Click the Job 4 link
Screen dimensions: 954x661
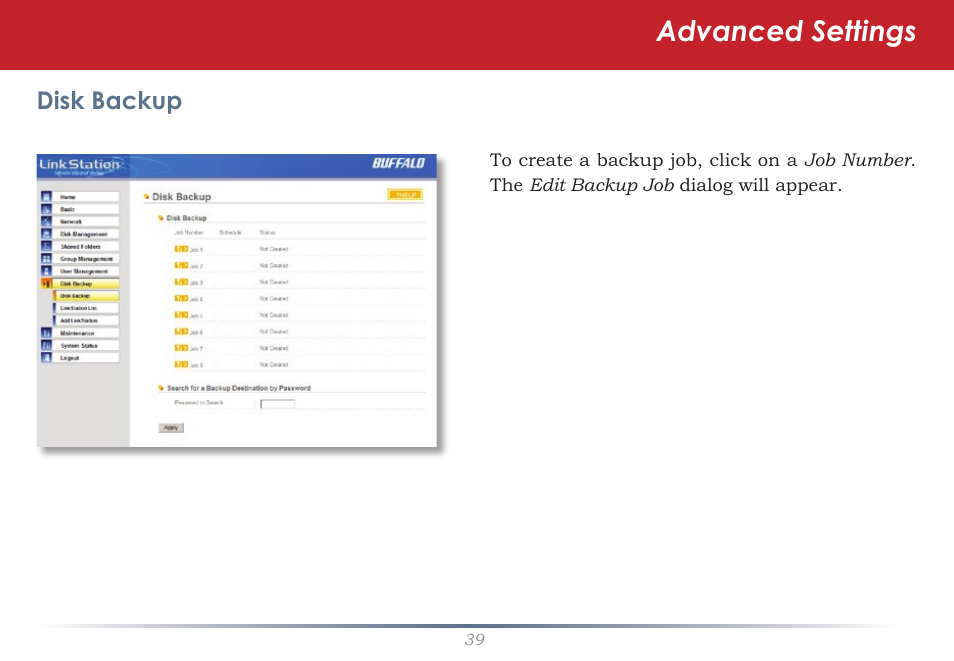(x=197, y=299)
